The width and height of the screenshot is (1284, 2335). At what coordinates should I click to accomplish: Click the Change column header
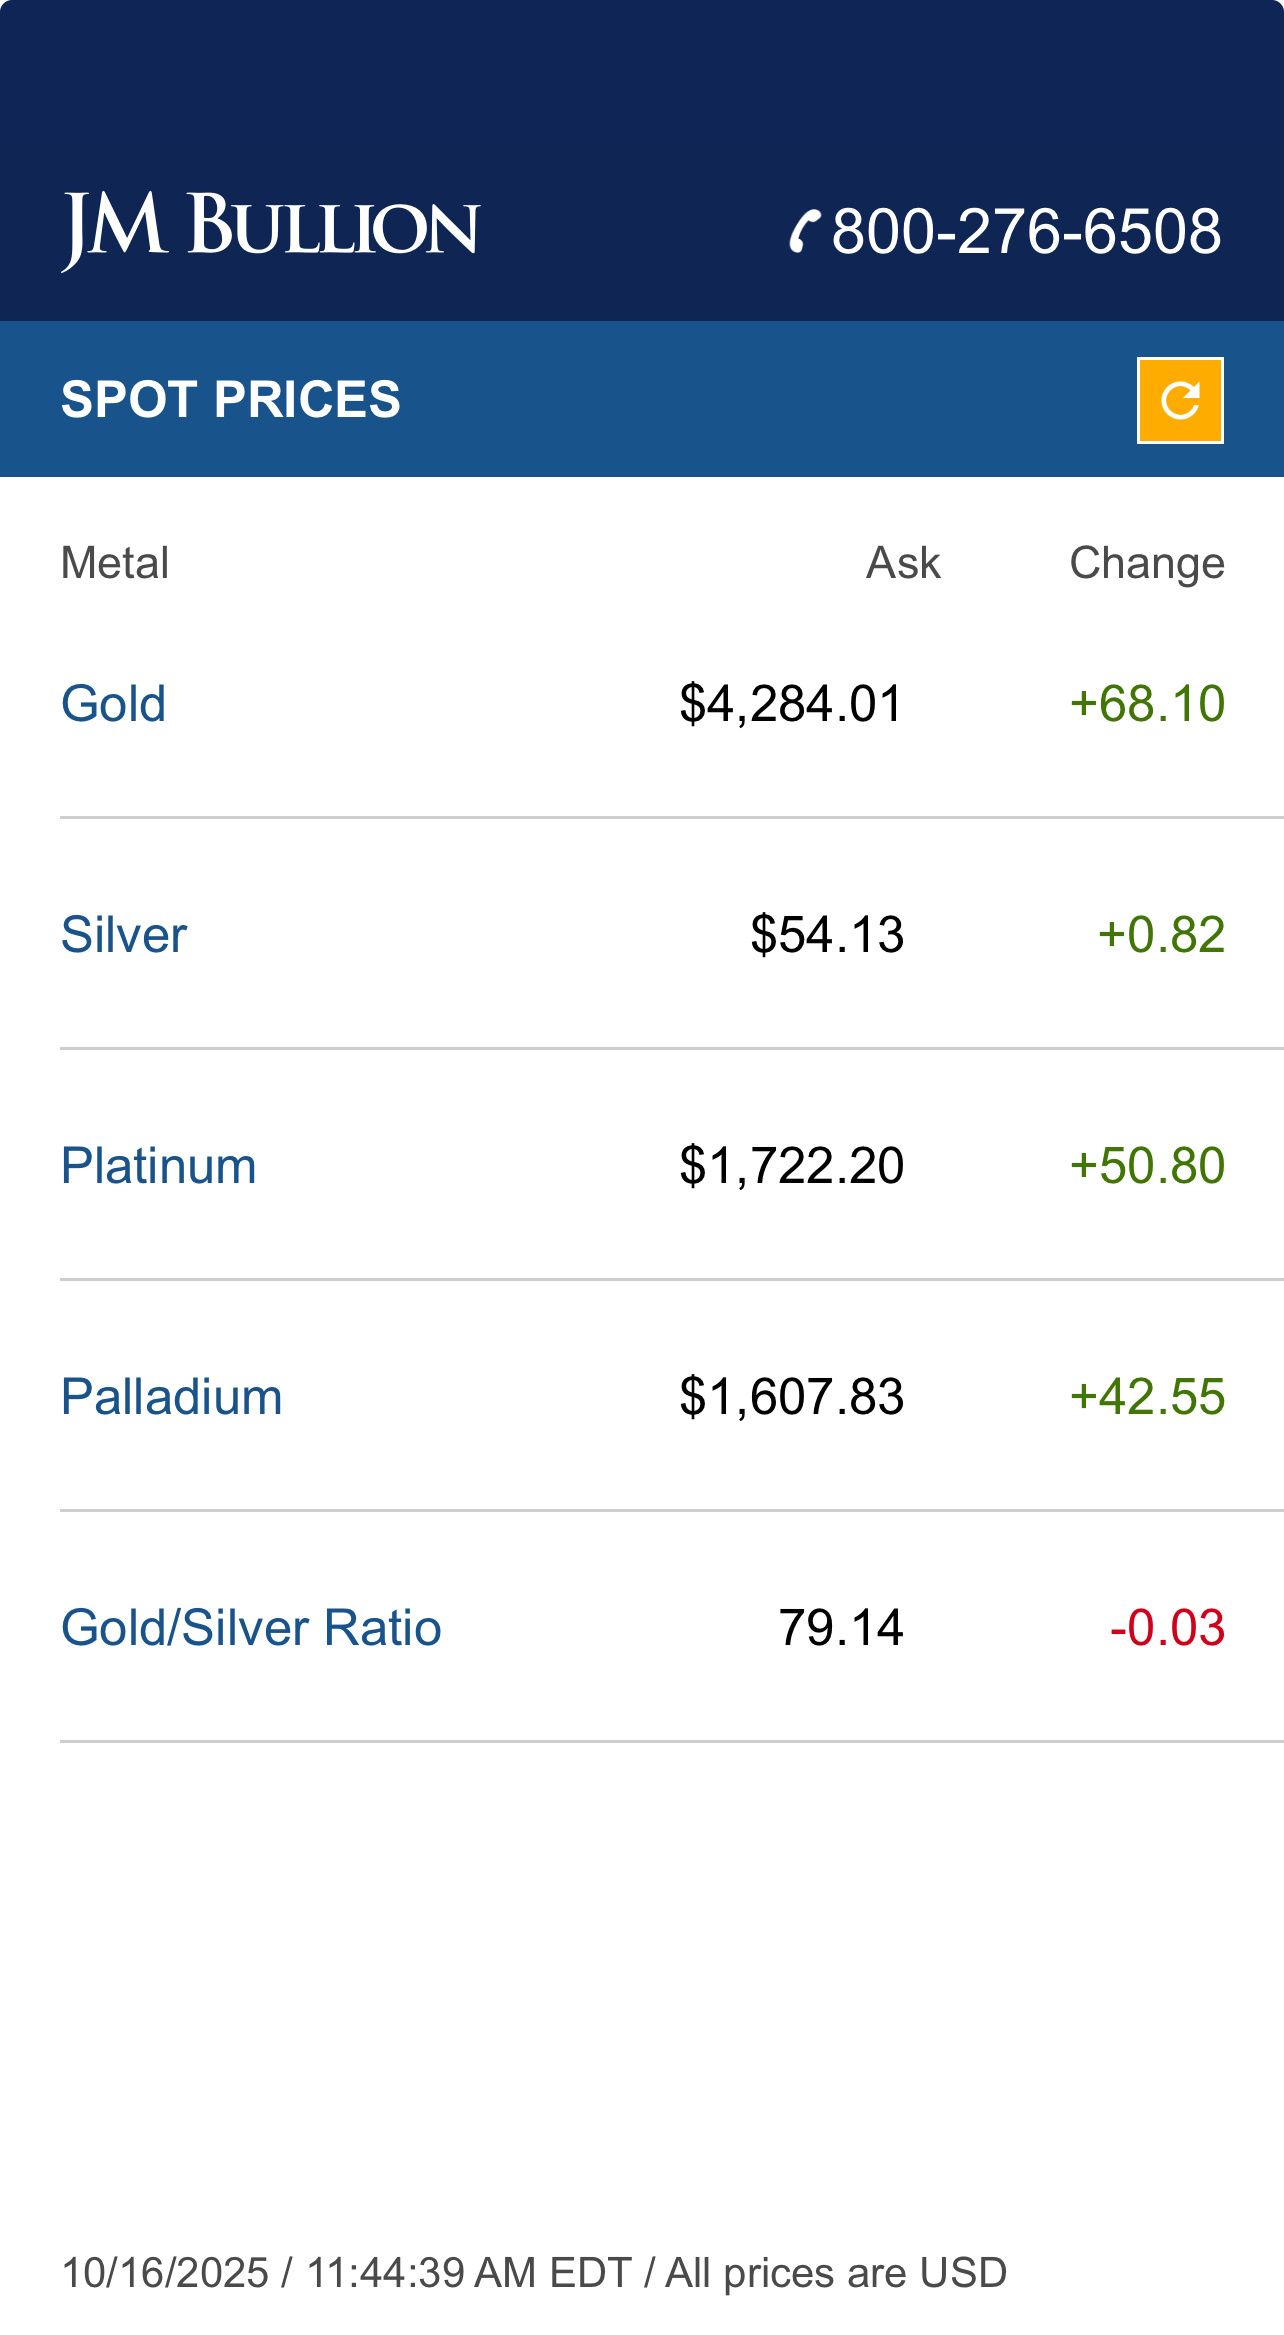(x=1147, y=563)
